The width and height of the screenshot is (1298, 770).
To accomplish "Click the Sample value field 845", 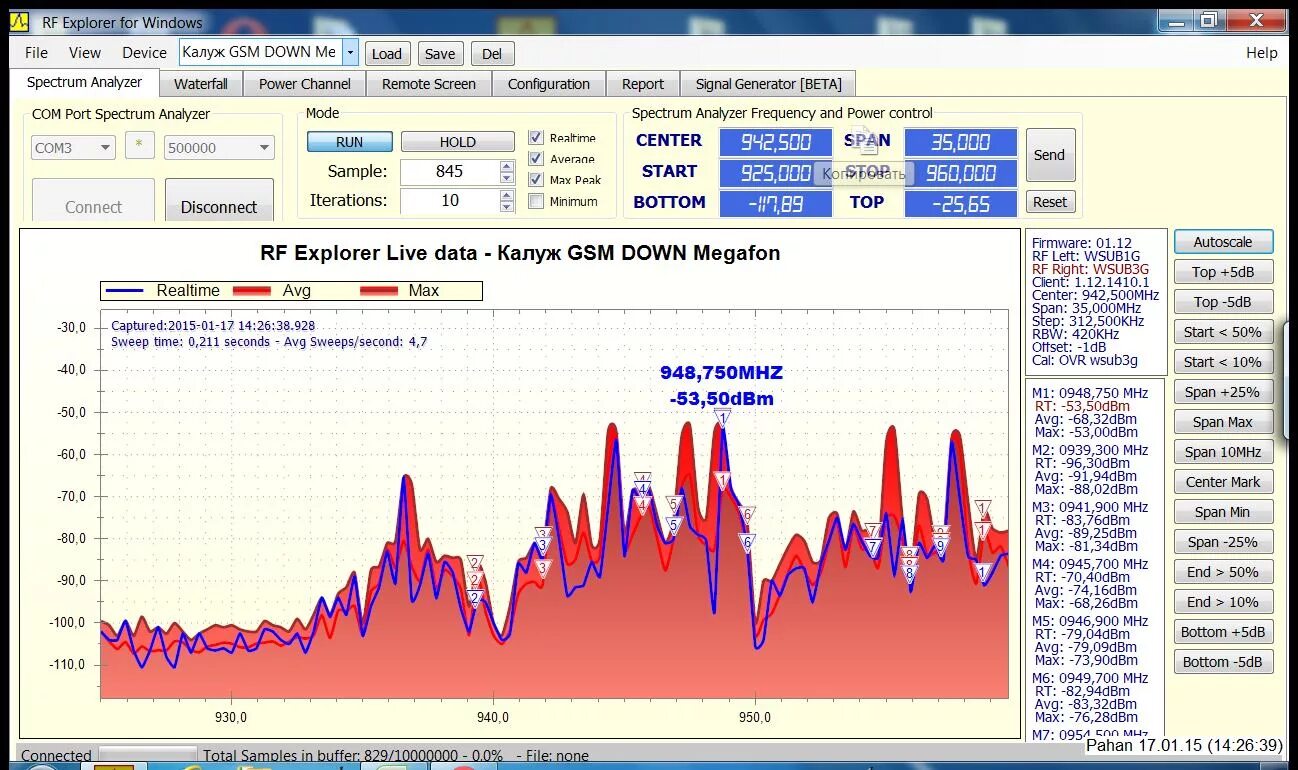I will [450, 172].
